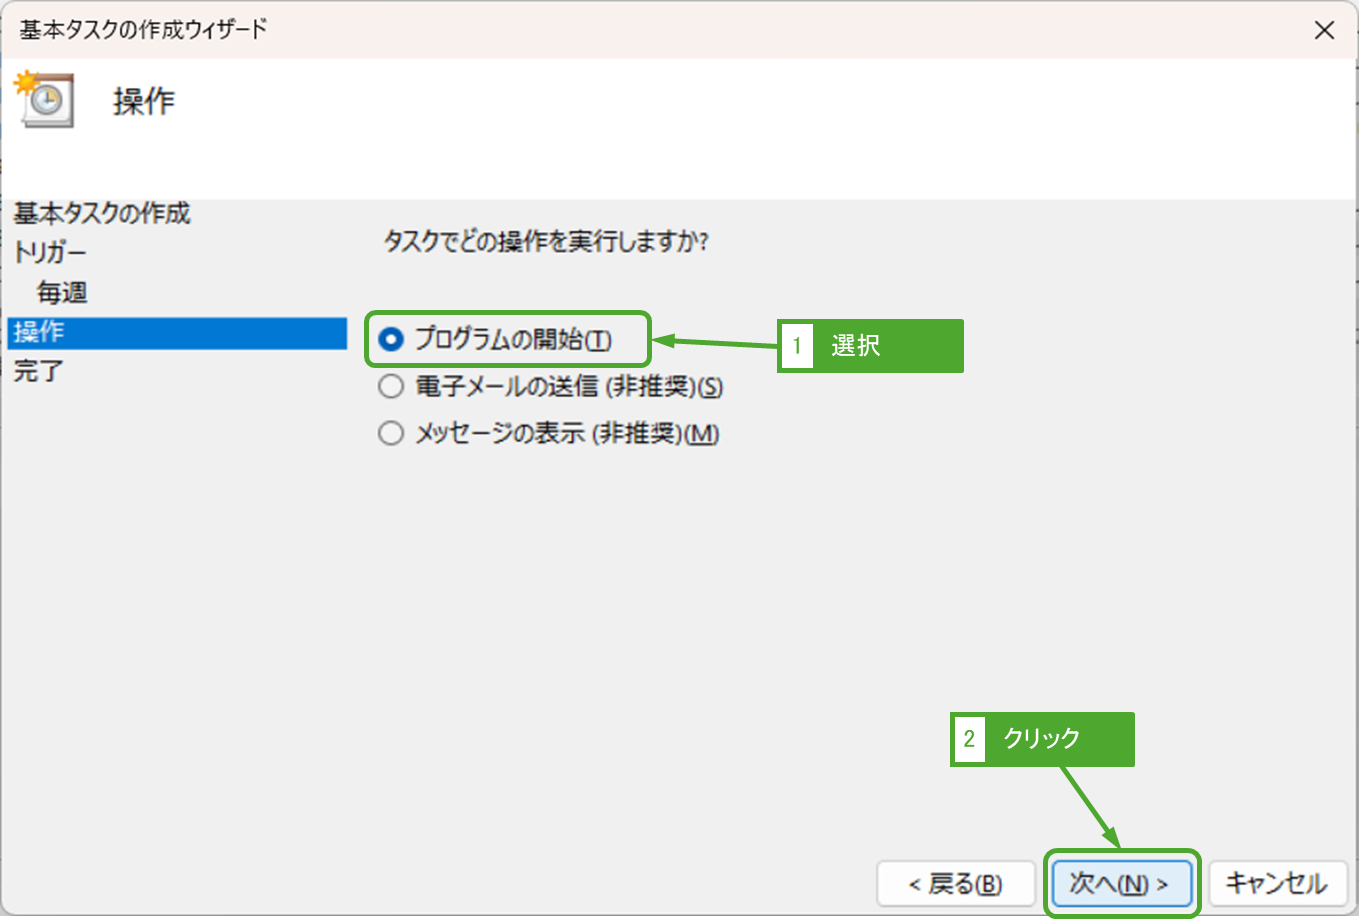This screenshot has height=919, width=1359.
Task: Select the 毎週 sub-step in sidebar
Action: pyautogui.click(x=62, y=292)
